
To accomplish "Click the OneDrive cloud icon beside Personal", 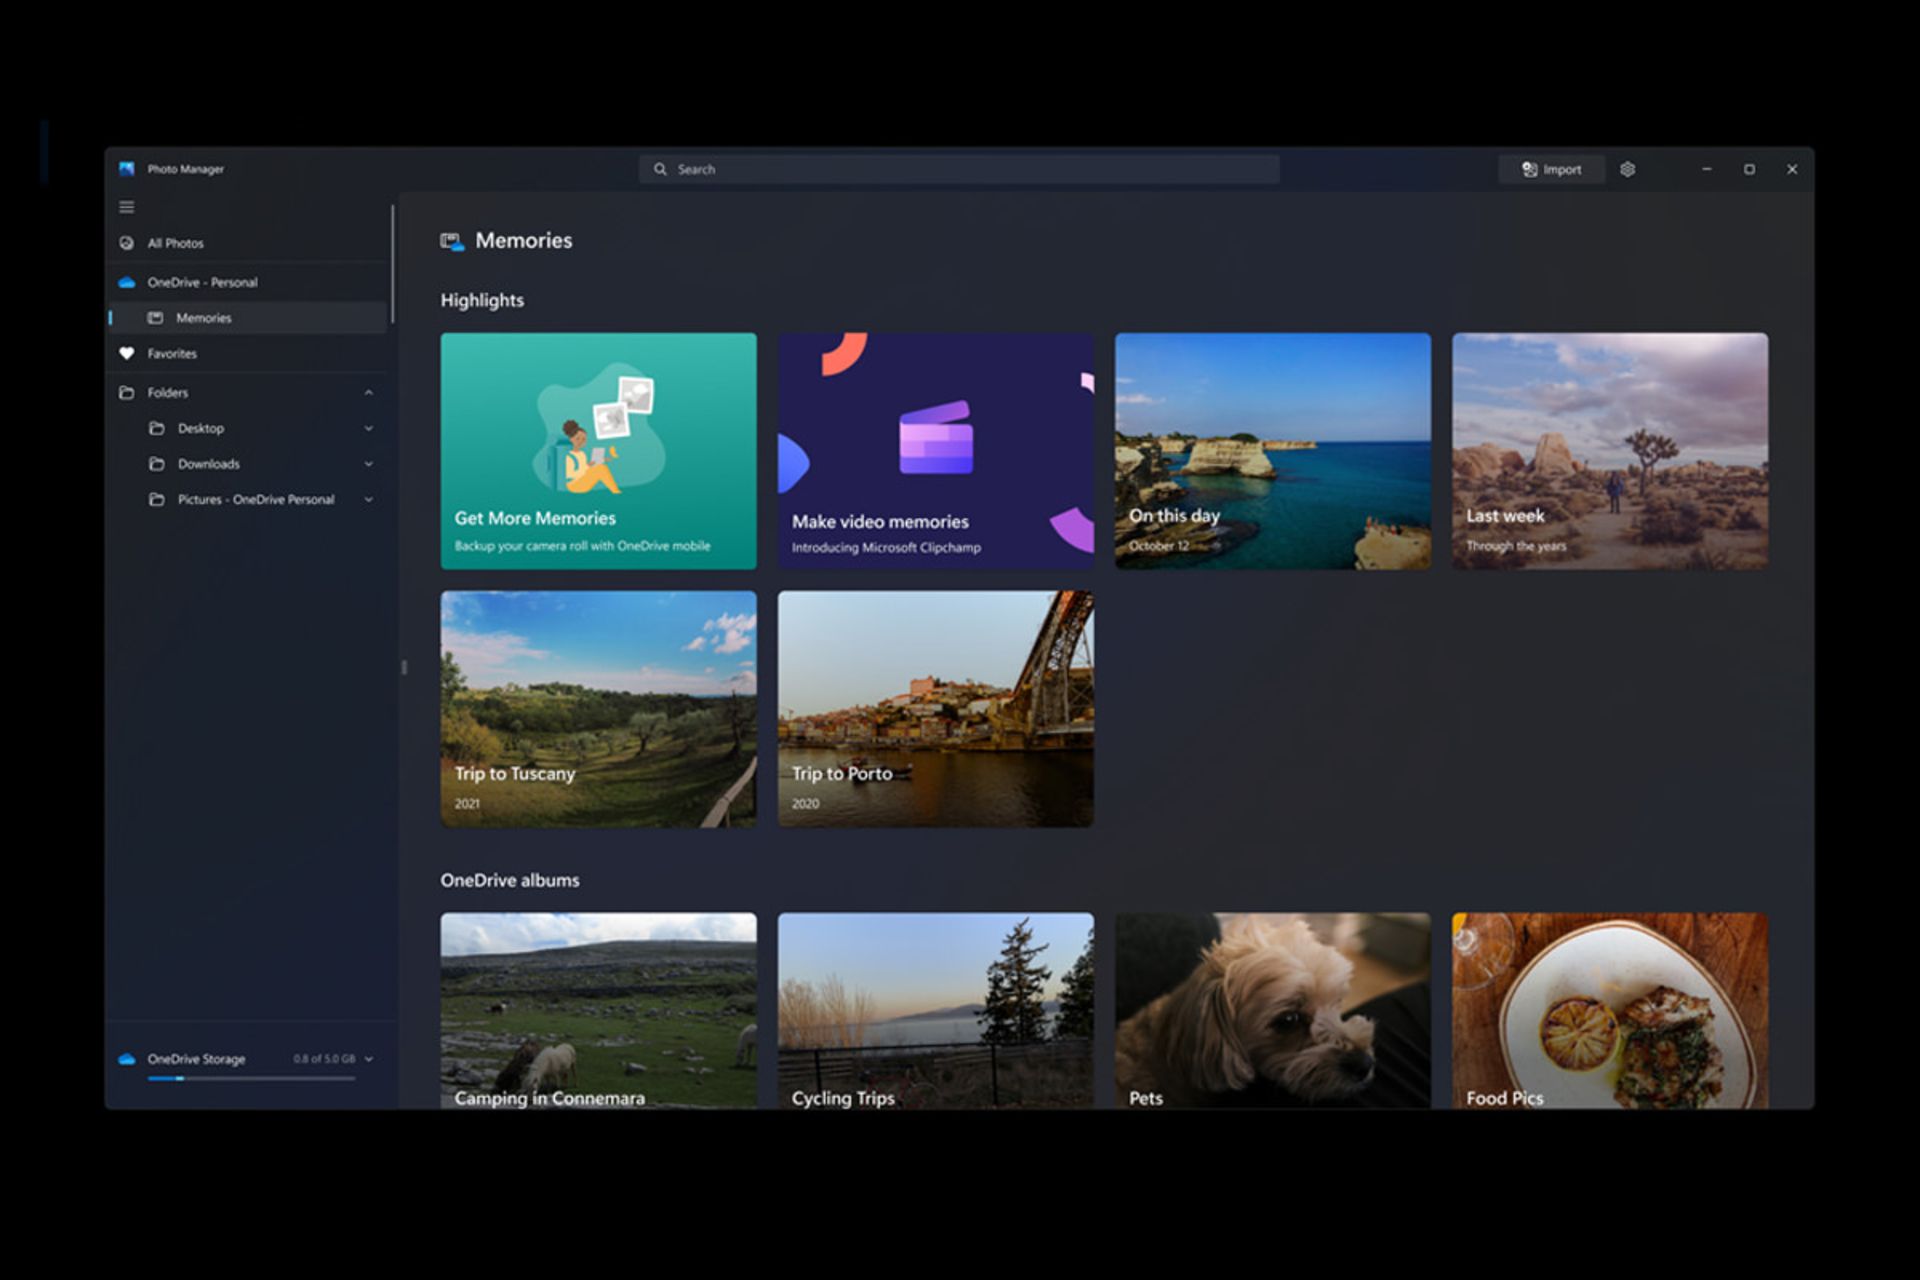I will (127, 283).
